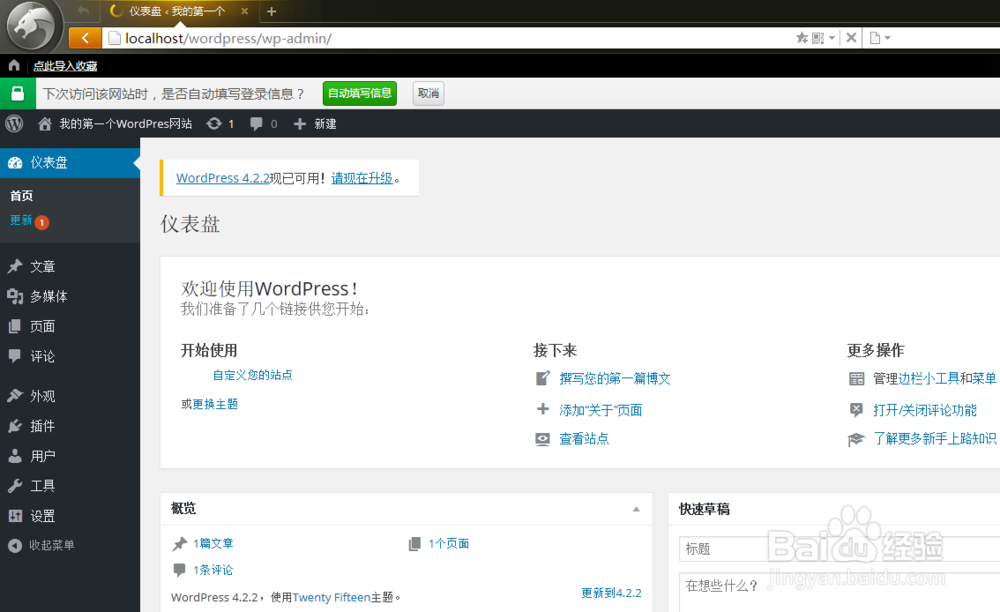Select 首页 under the 仪表盘 menu
Image resolution: width=1000 pixels, height=612 pixels.
pyautogui.click(x=21, y=195)
